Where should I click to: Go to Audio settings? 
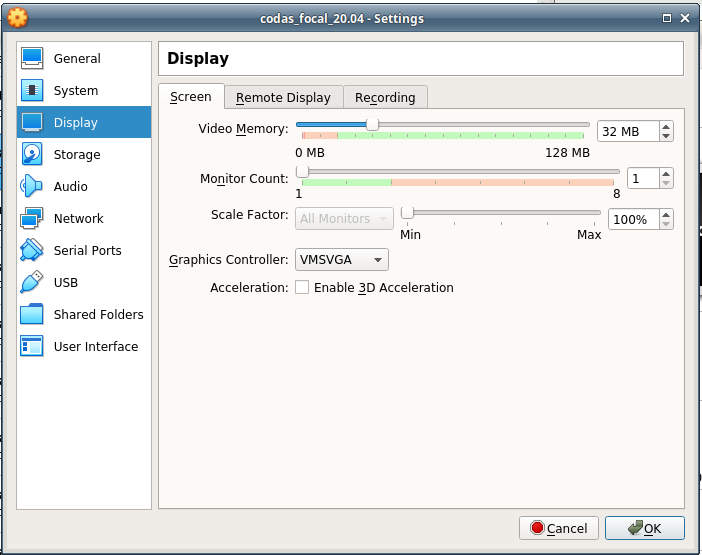click(84, 186)
